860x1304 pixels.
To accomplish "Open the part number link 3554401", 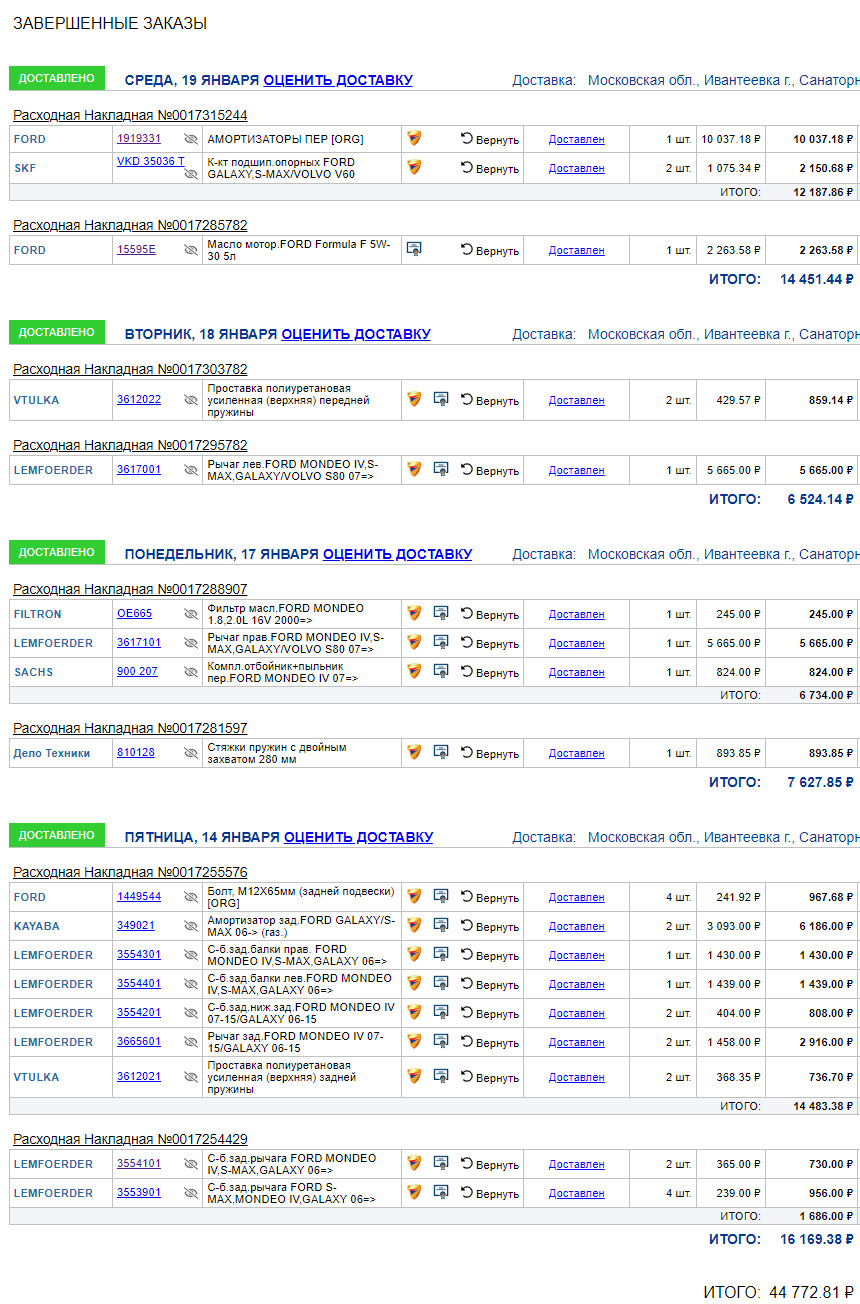I will (139, 984).
